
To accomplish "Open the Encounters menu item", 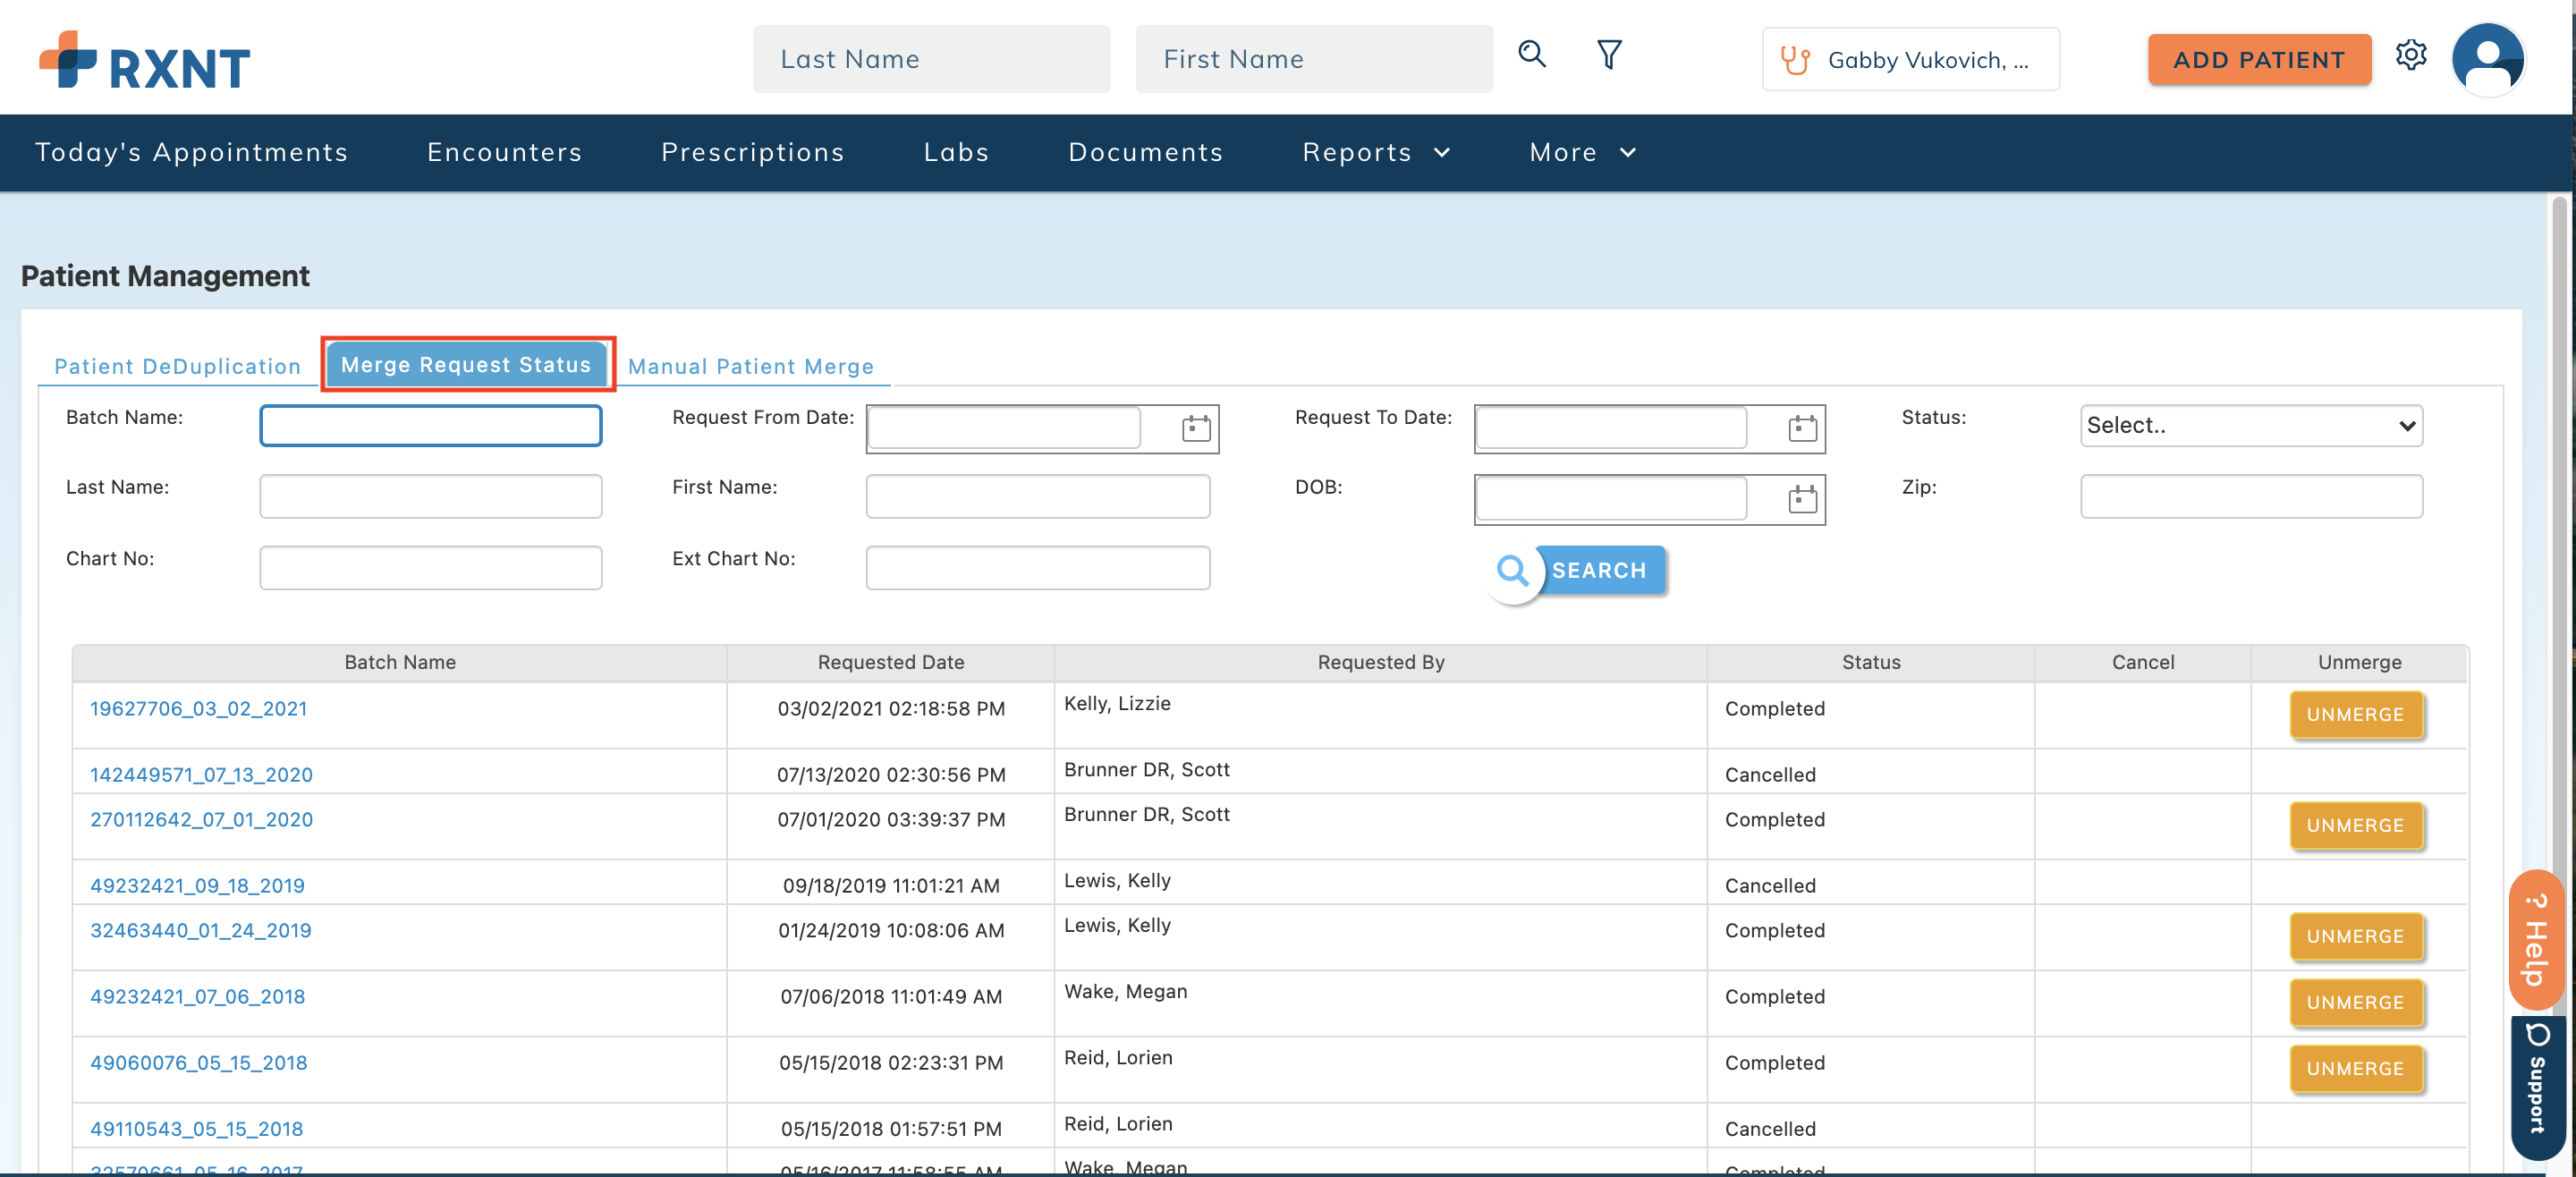I will coord(504,152).
